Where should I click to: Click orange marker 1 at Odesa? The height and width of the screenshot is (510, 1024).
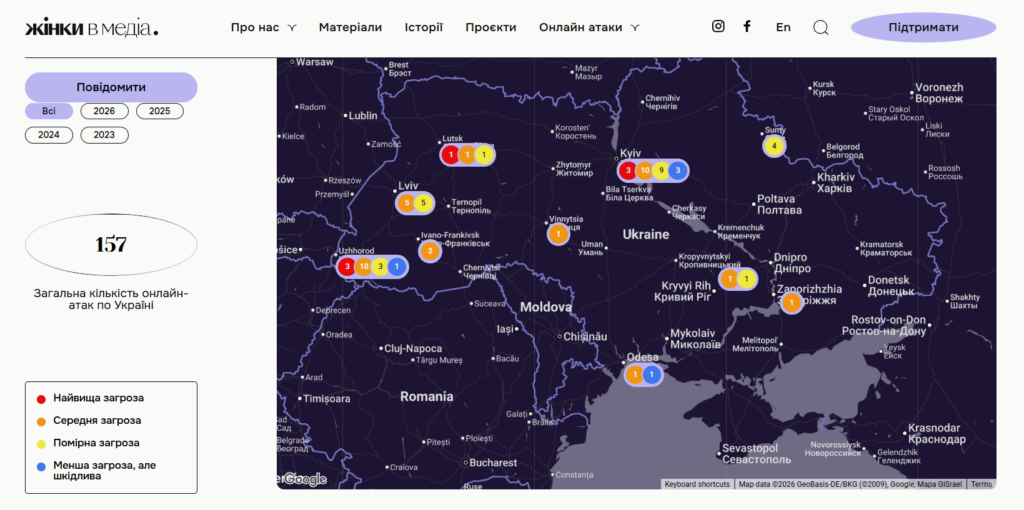(635, 375)
